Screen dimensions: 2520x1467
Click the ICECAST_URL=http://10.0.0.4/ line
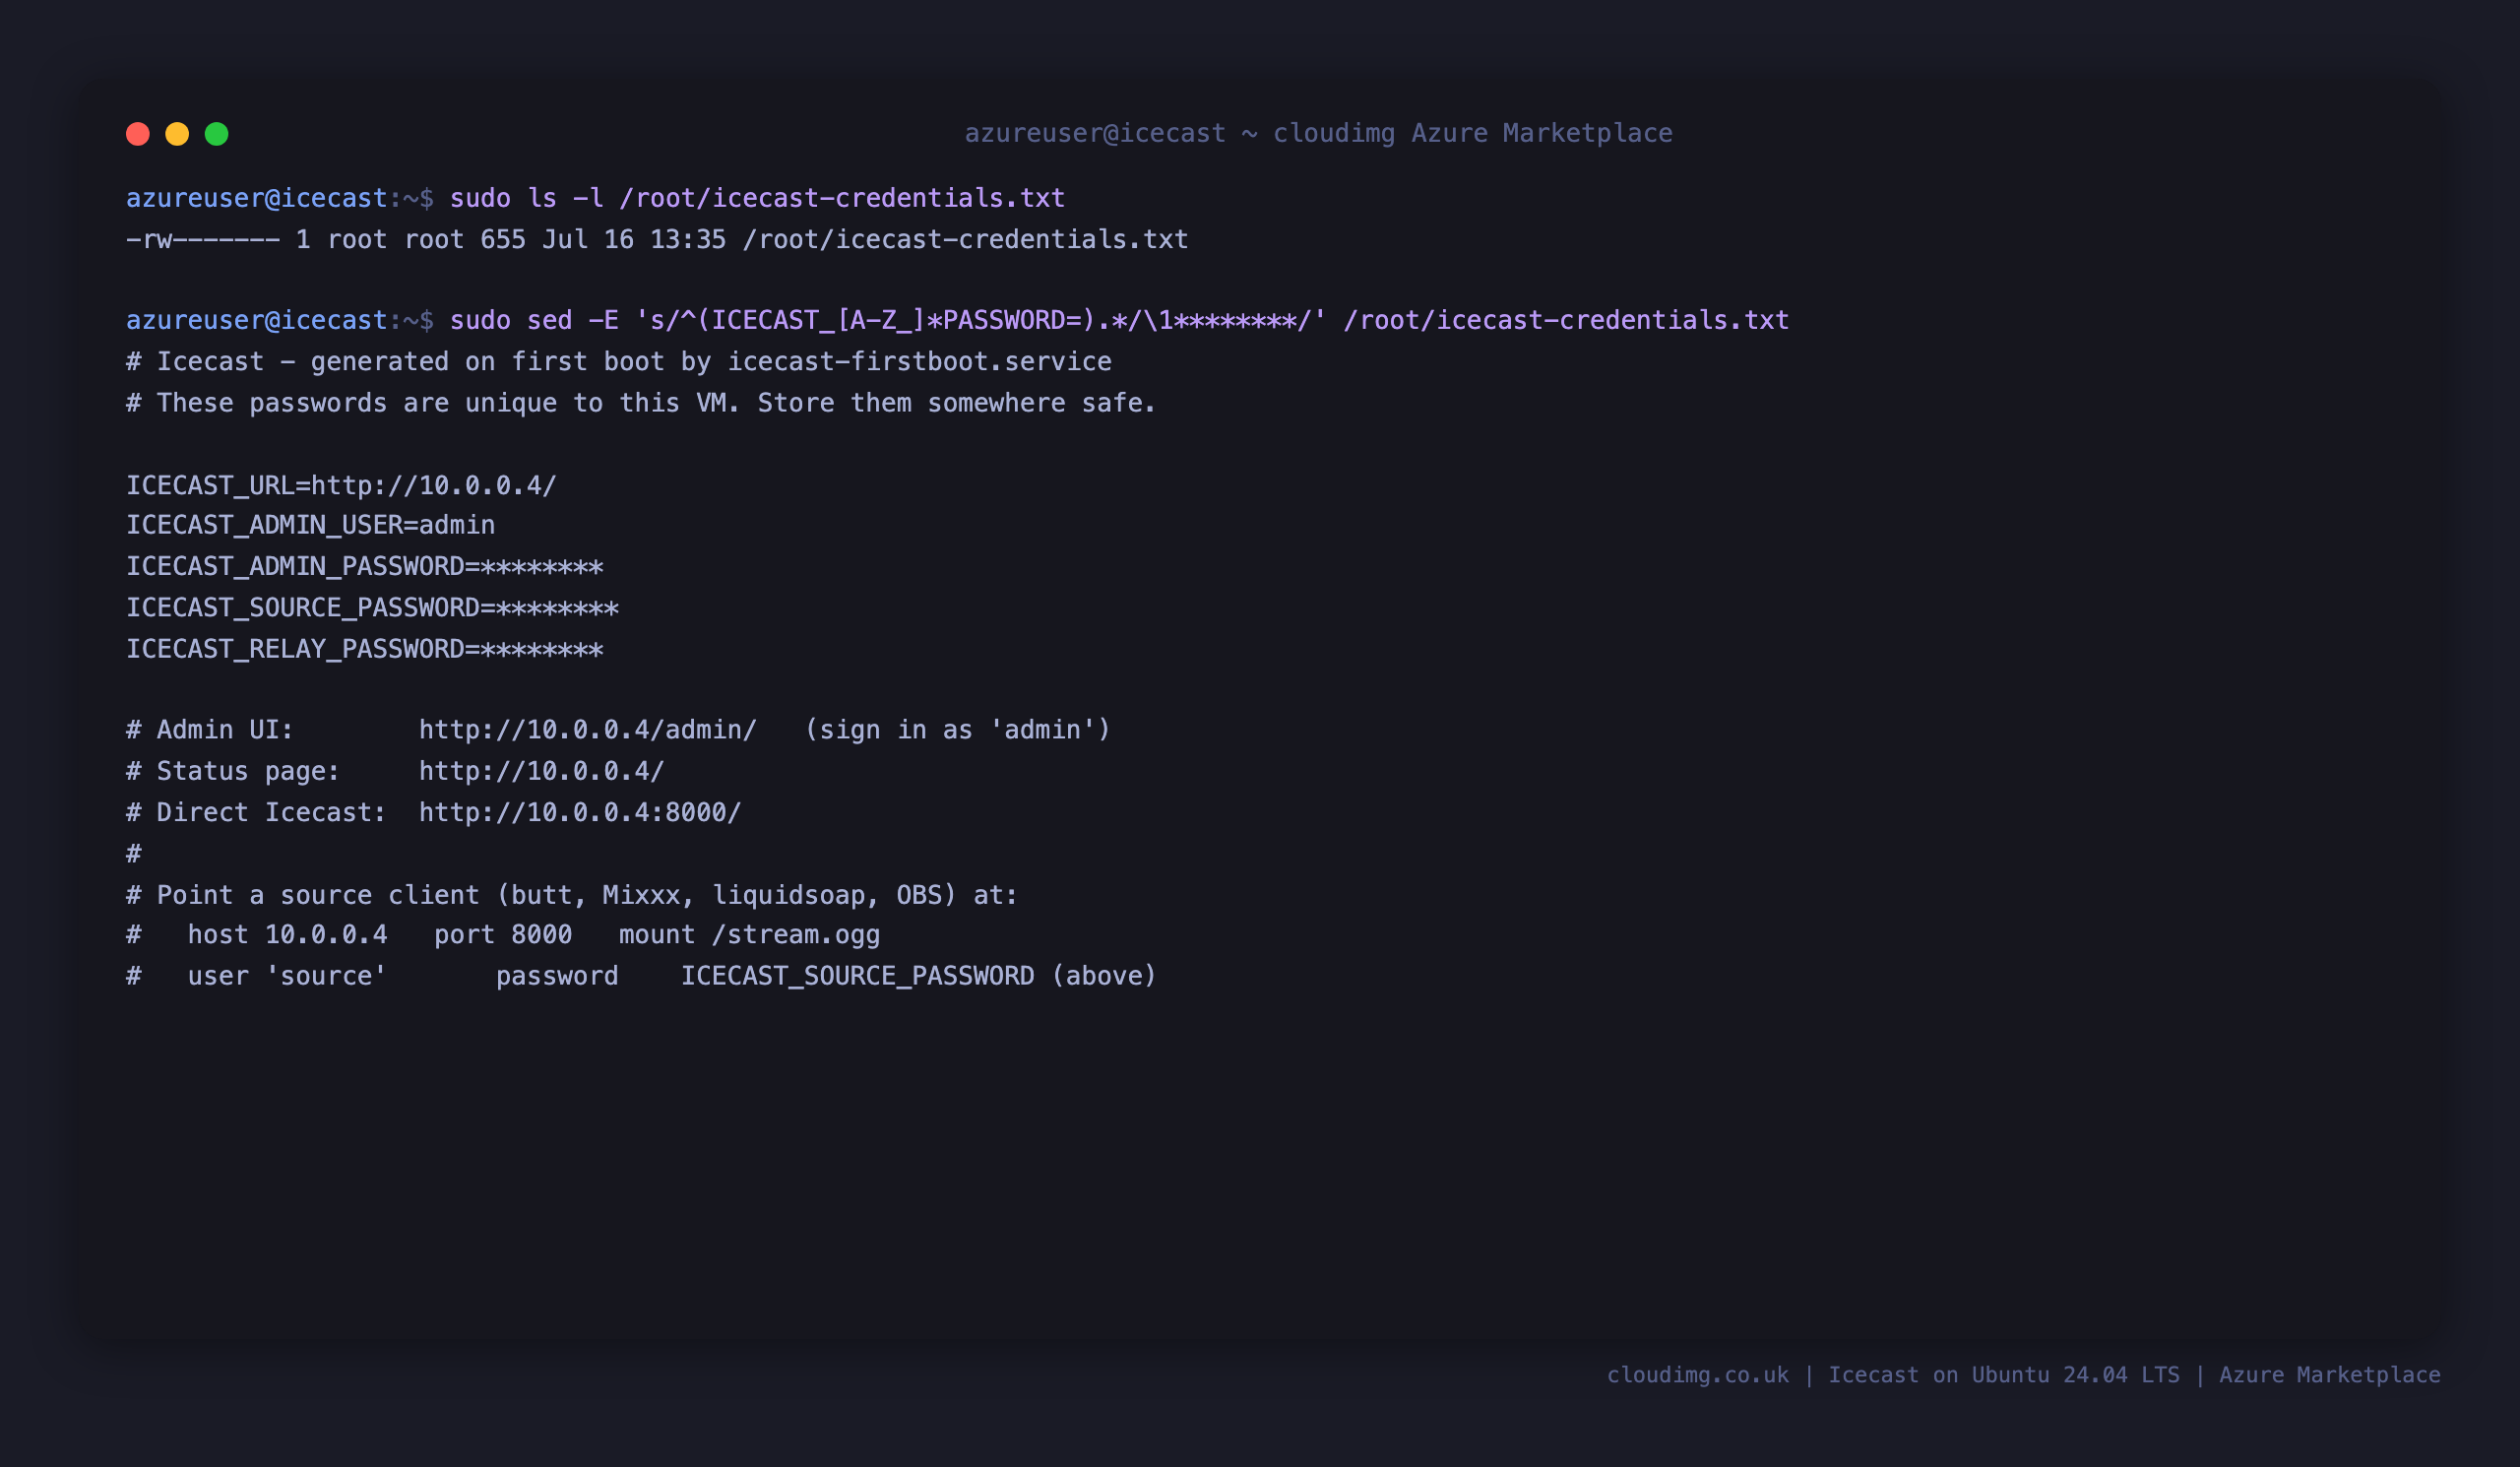pyautogui.click(x=341, y=485)
